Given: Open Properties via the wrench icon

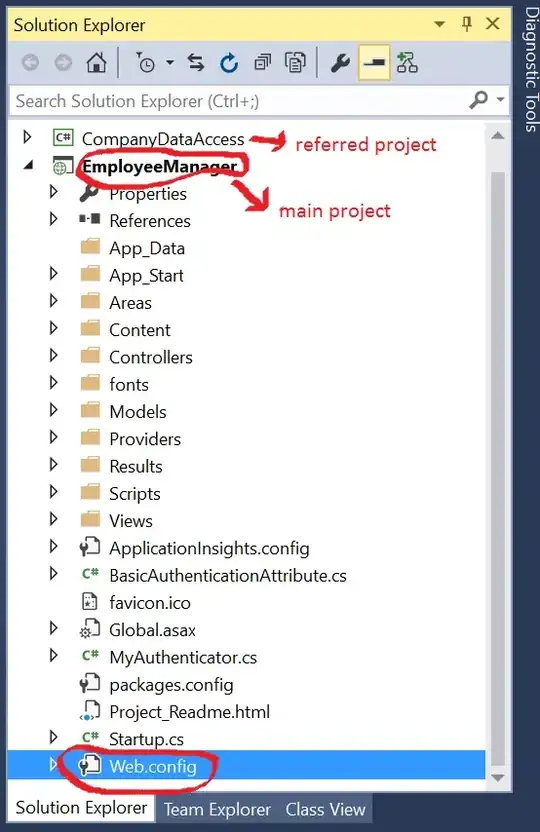Looking at the screenshot, I should 339,63.
